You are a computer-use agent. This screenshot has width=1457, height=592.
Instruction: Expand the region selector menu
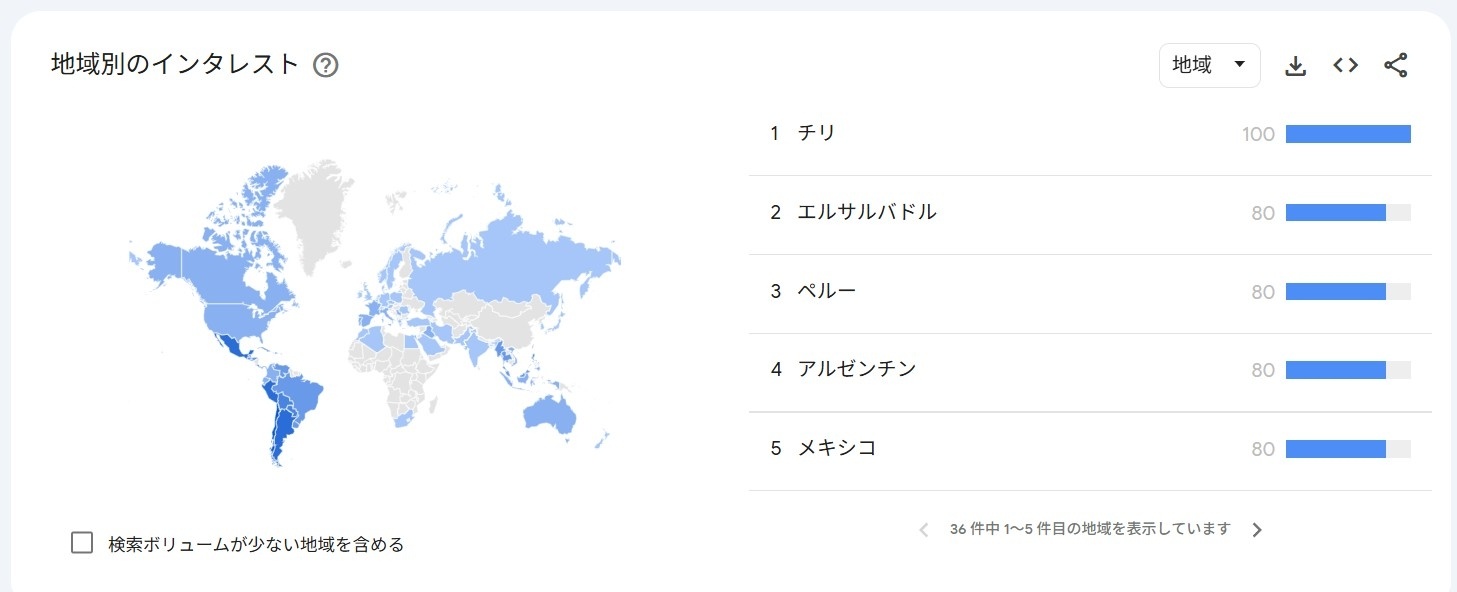(1209, 64)
